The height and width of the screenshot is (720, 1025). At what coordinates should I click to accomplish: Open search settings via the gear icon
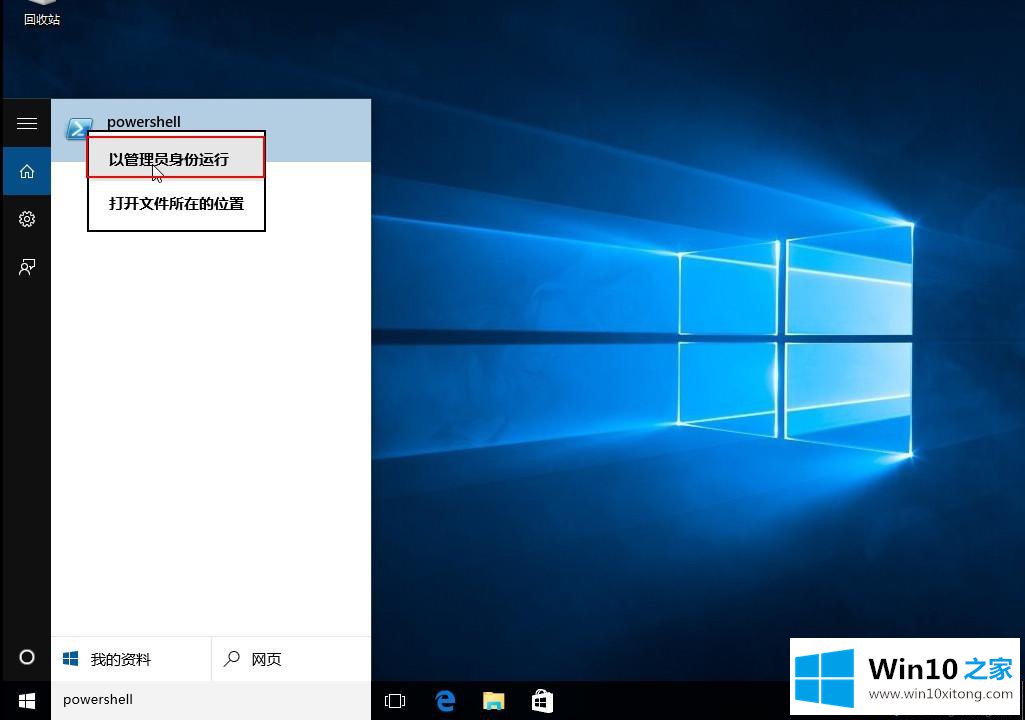point(27,219)
